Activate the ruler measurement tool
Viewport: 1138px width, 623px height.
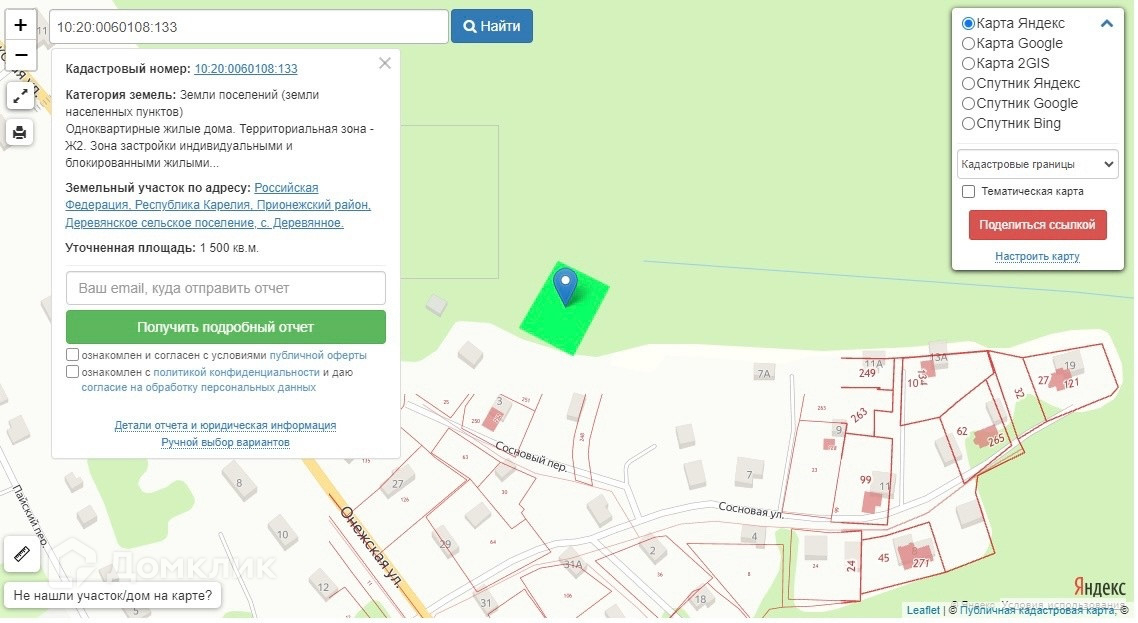click(21, 554)
